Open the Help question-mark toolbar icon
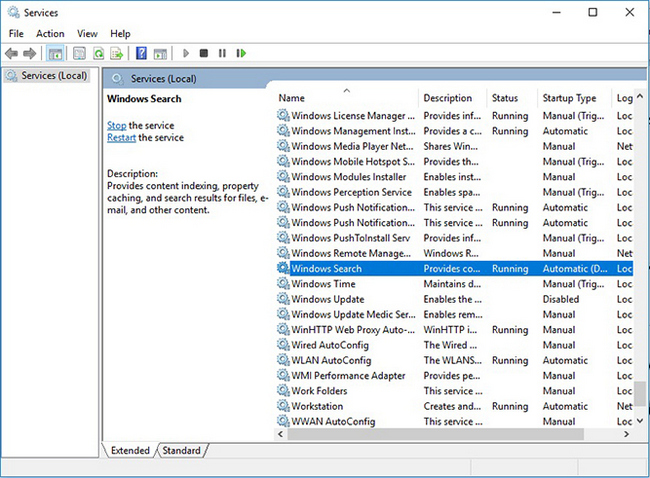This screenshot has height=478, width=650. [141, 53]
